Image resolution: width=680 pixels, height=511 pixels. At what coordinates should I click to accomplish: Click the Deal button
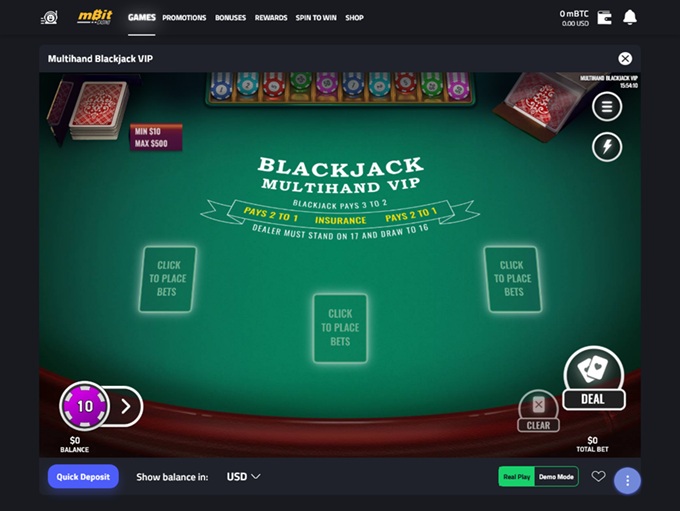(x=594, y=378)
